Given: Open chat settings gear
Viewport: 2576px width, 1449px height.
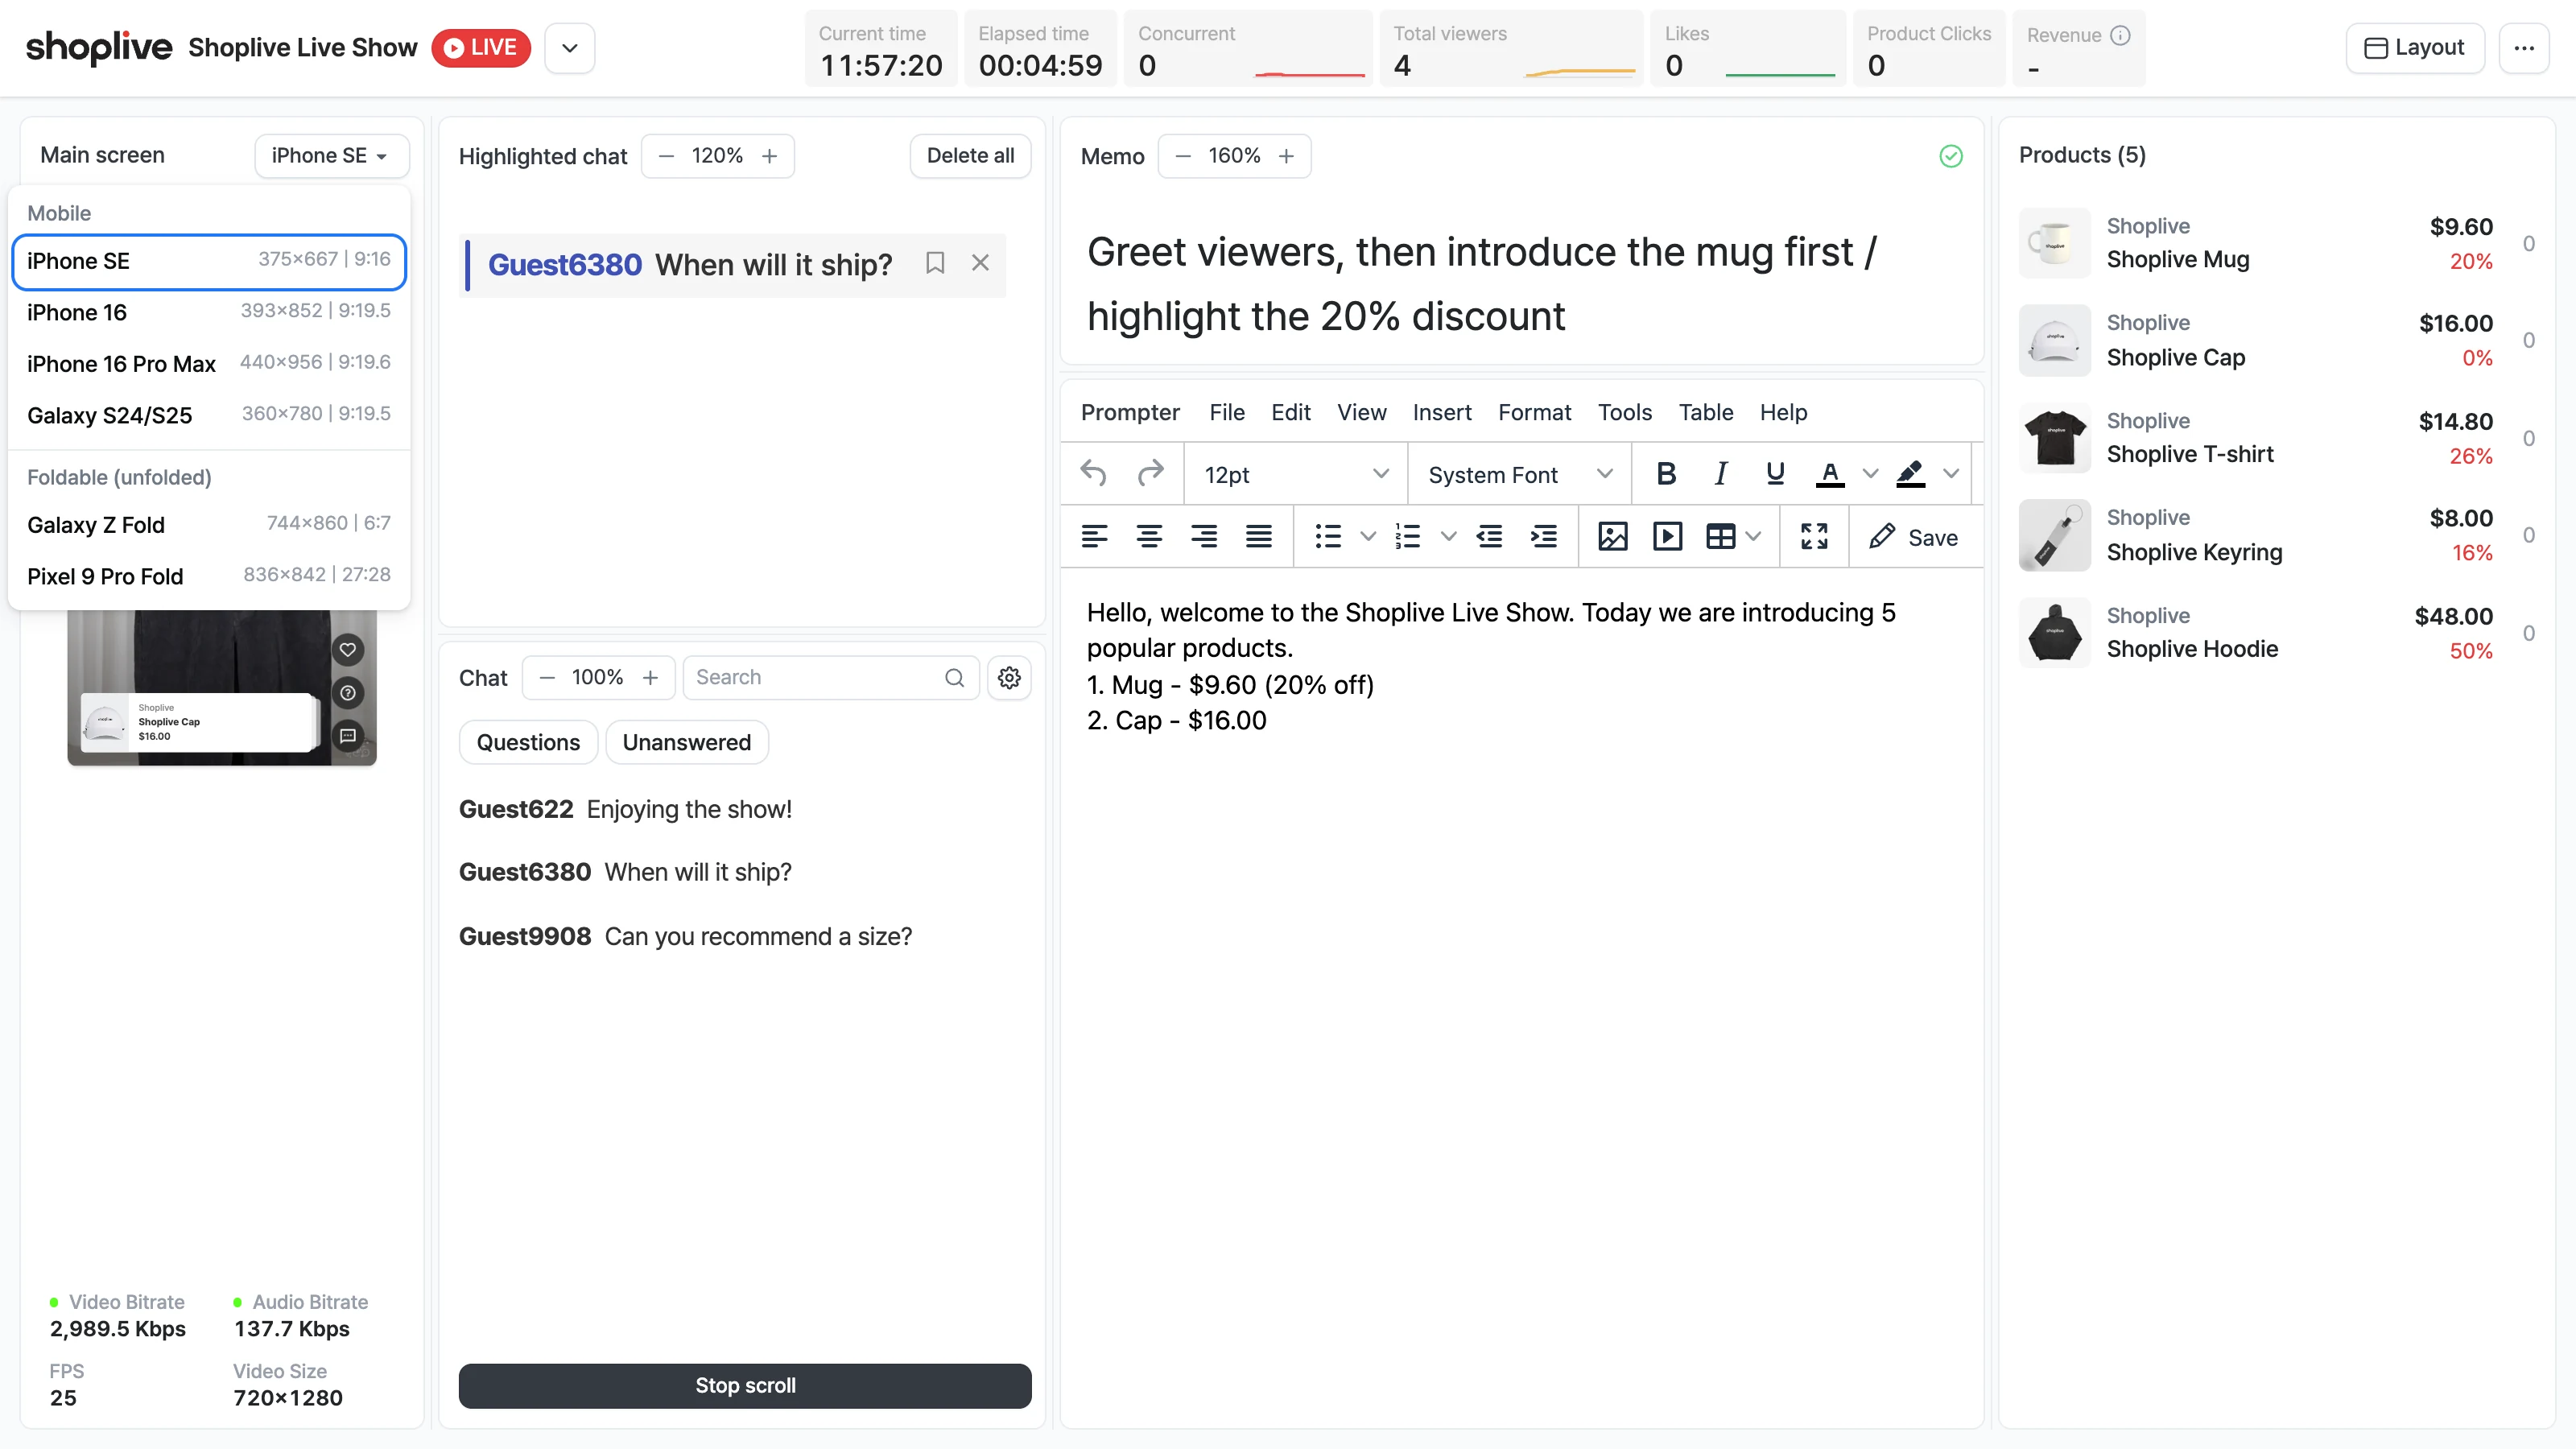Looking at the screenshot, I should (1009, 678).
